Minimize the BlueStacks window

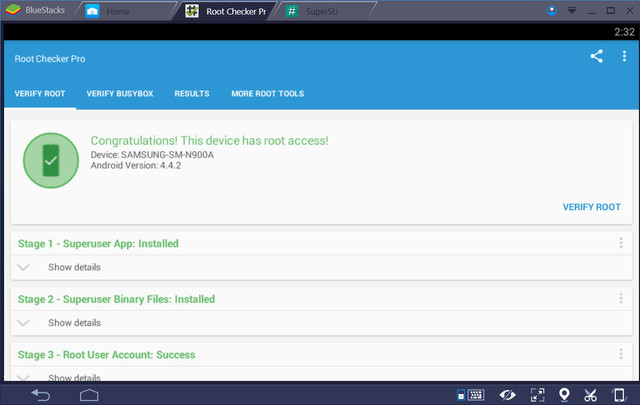tap(591, 11)
